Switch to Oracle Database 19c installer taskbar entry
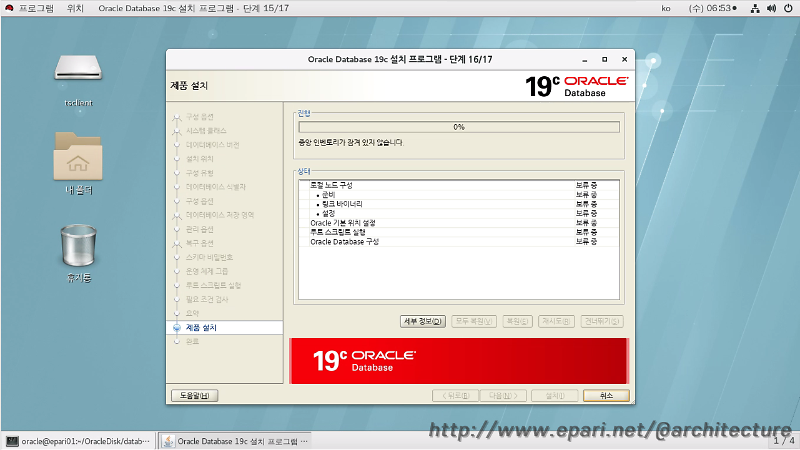The width and height of the screenshot is (800, 450). click(x=236, y=441)
